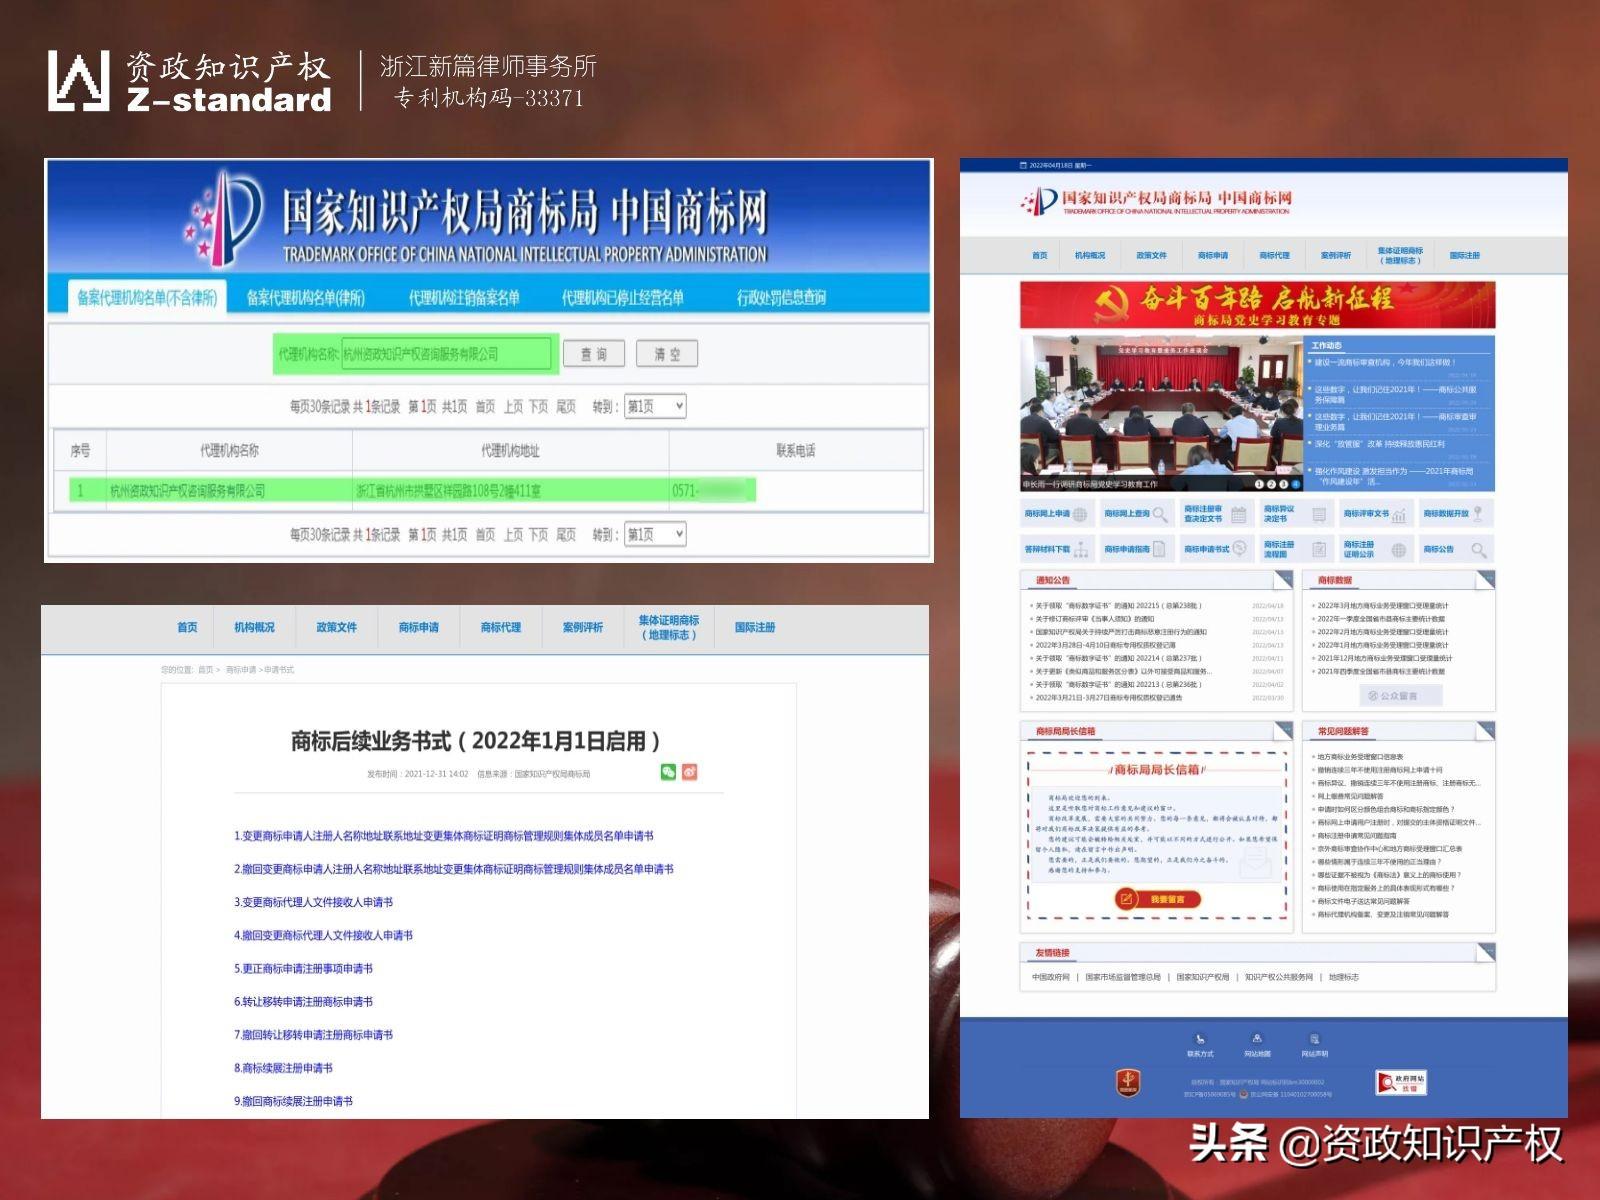Open 商标注册证明公示 globe icon

[x=1399, y=550]
